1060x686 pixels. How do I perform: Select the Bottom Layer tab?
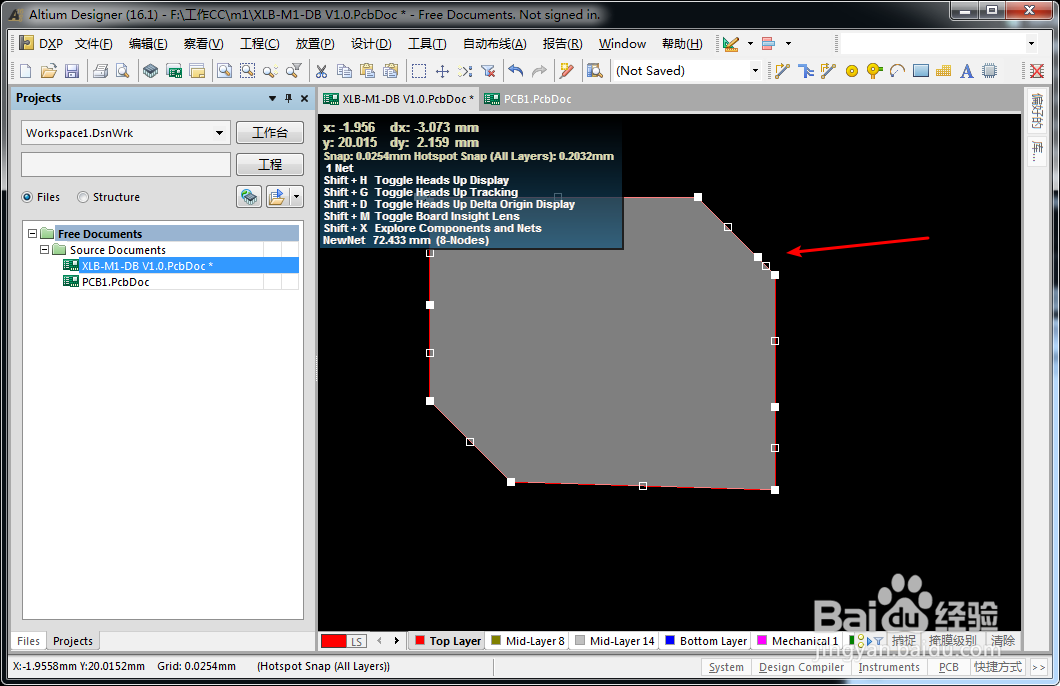pyautogui.click(x=706, y=641)
